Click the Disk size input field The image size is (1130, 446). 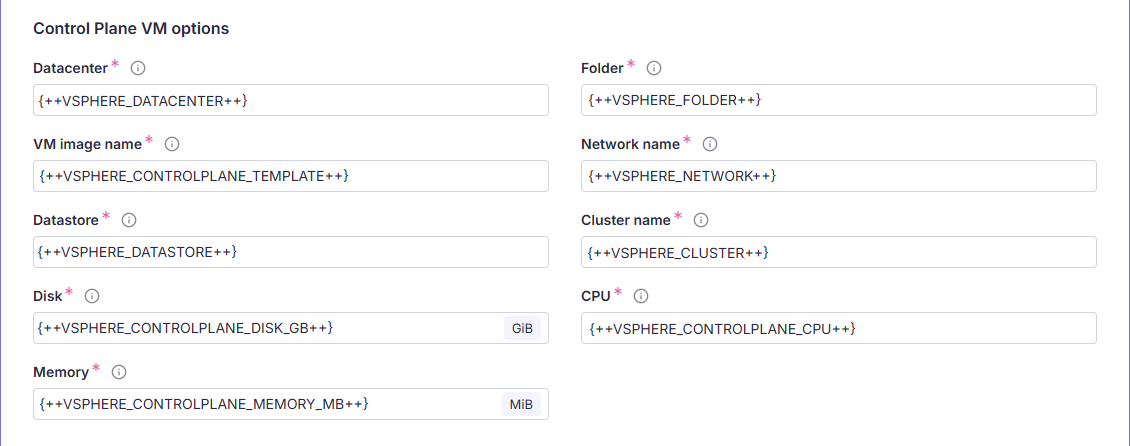[265, 328]
